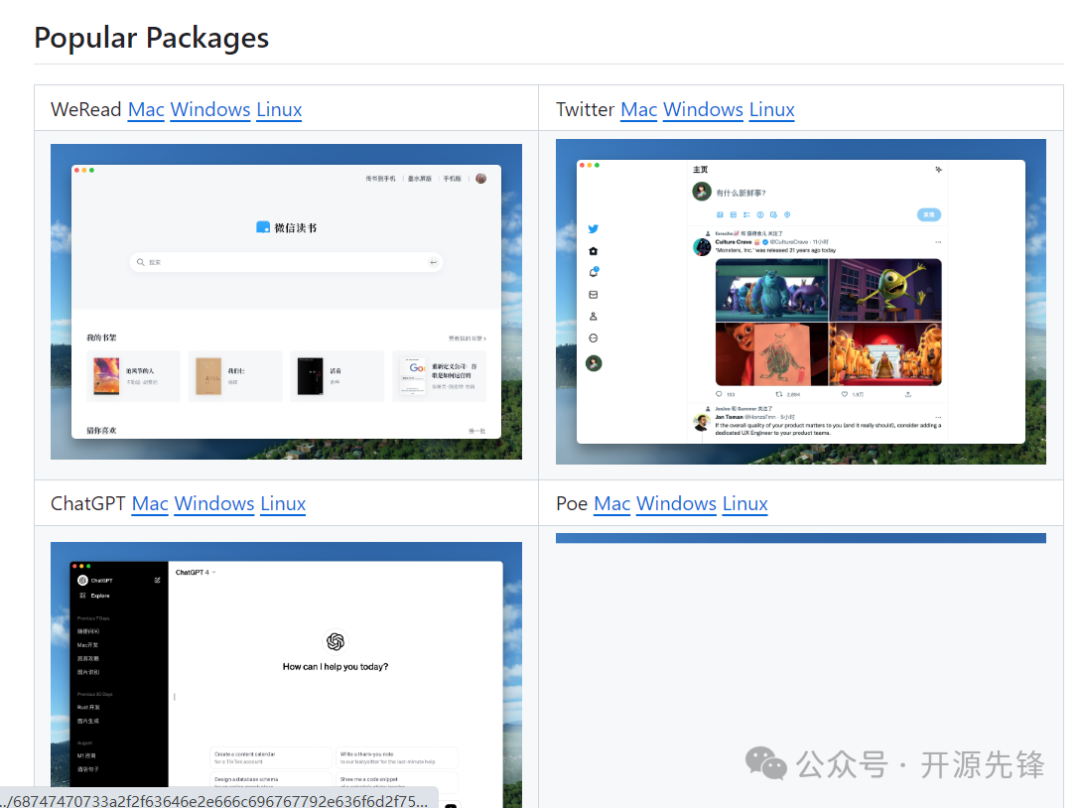1080x808 pixels.
Task: Open the WeRead Linux download link
Action: click(x=279, y=109)
